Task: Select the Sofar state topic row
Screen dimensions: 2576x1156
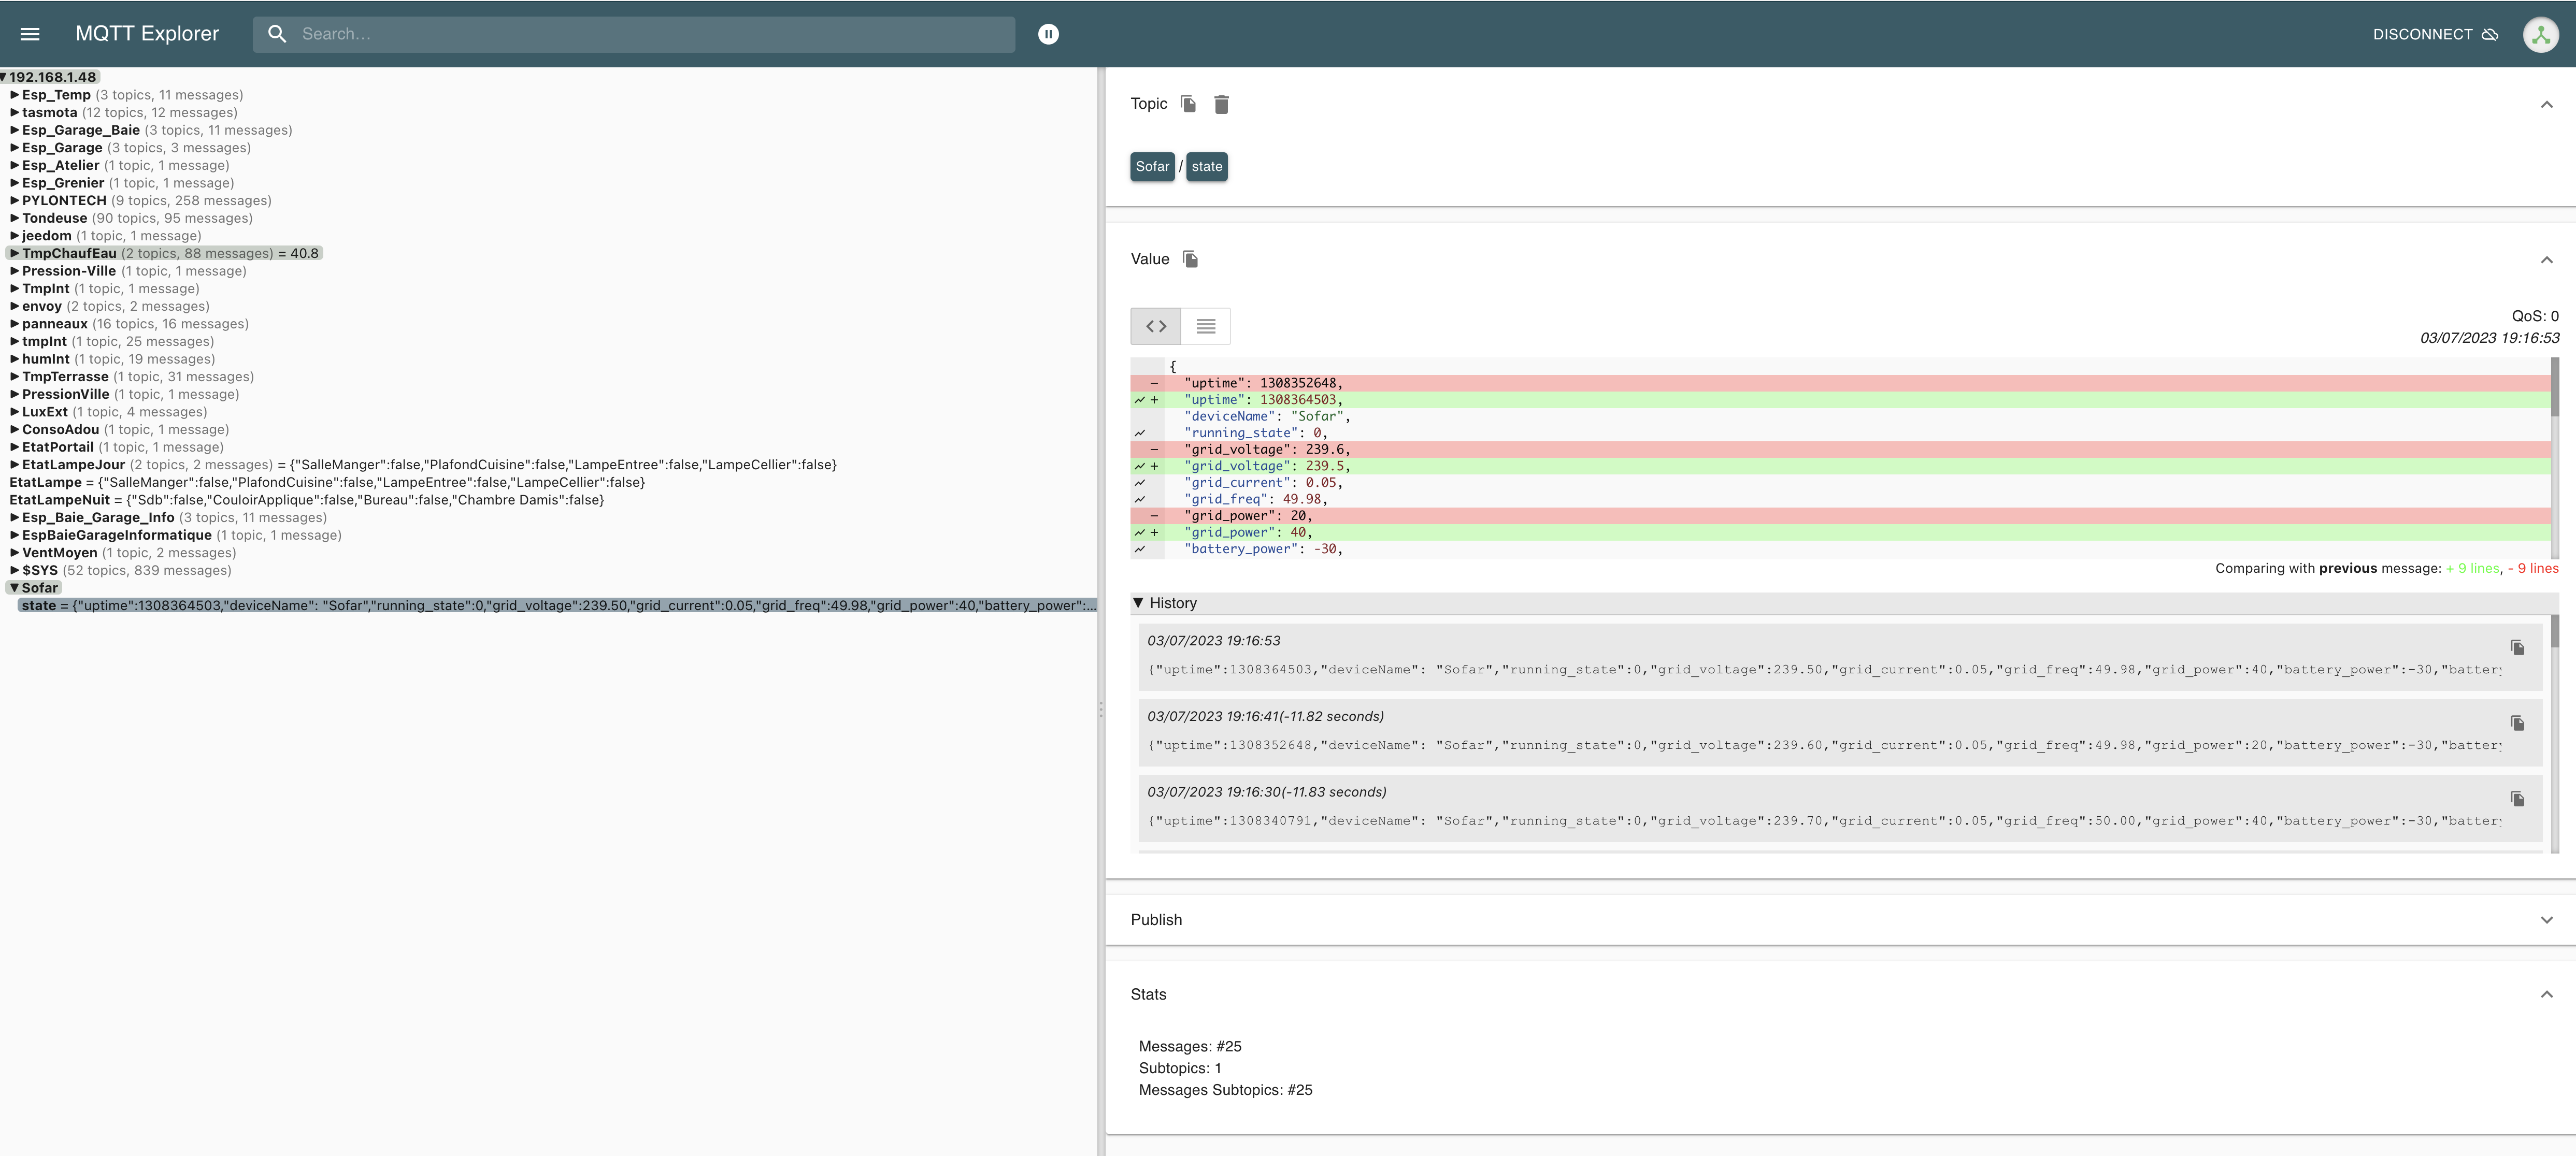Action: click(557, 606)
